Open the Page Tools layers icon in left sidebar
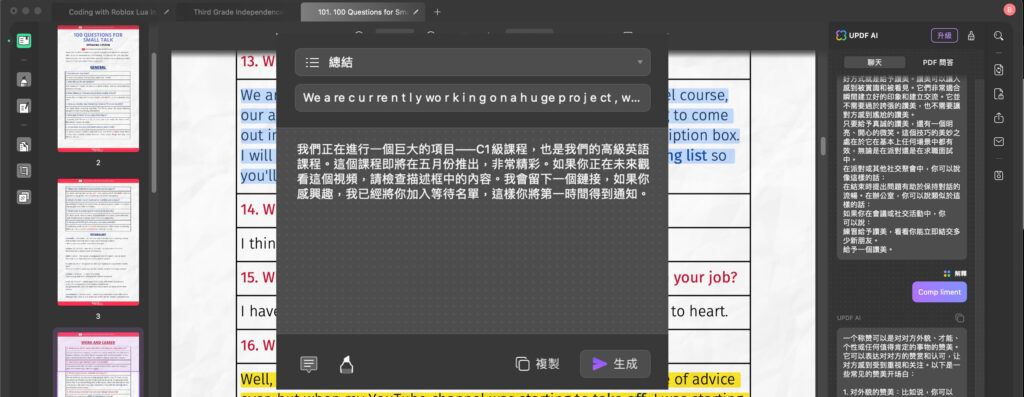Screen dimensions: 1024x397 (x=24, y=196)
